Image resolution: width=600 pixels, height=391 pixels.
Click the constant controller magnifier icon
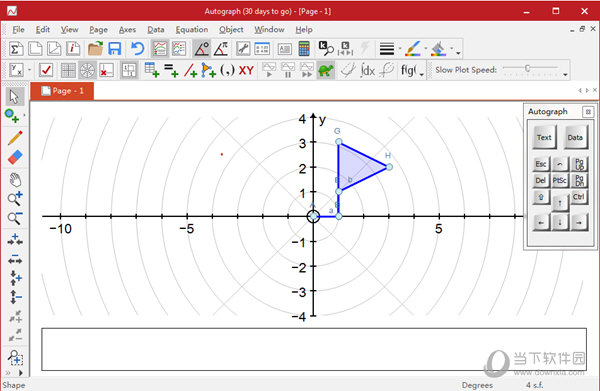click(x=326, y=49)
